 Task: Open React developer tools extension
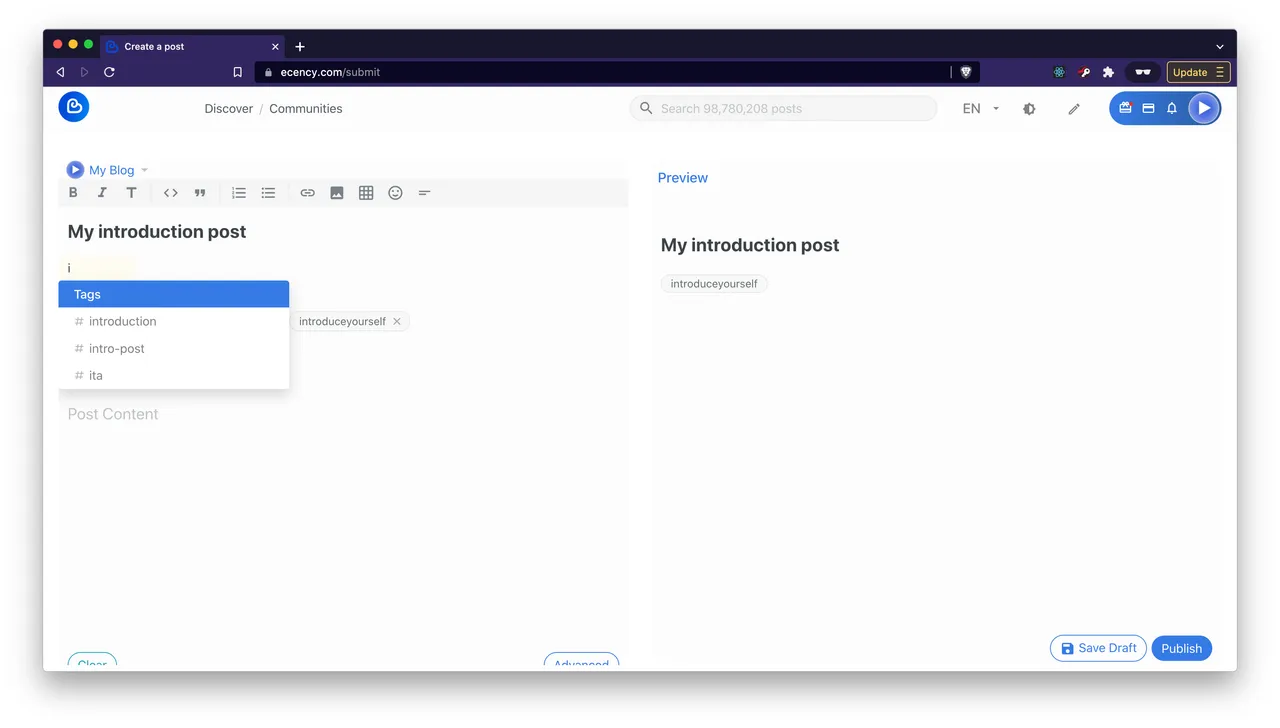1059,72
